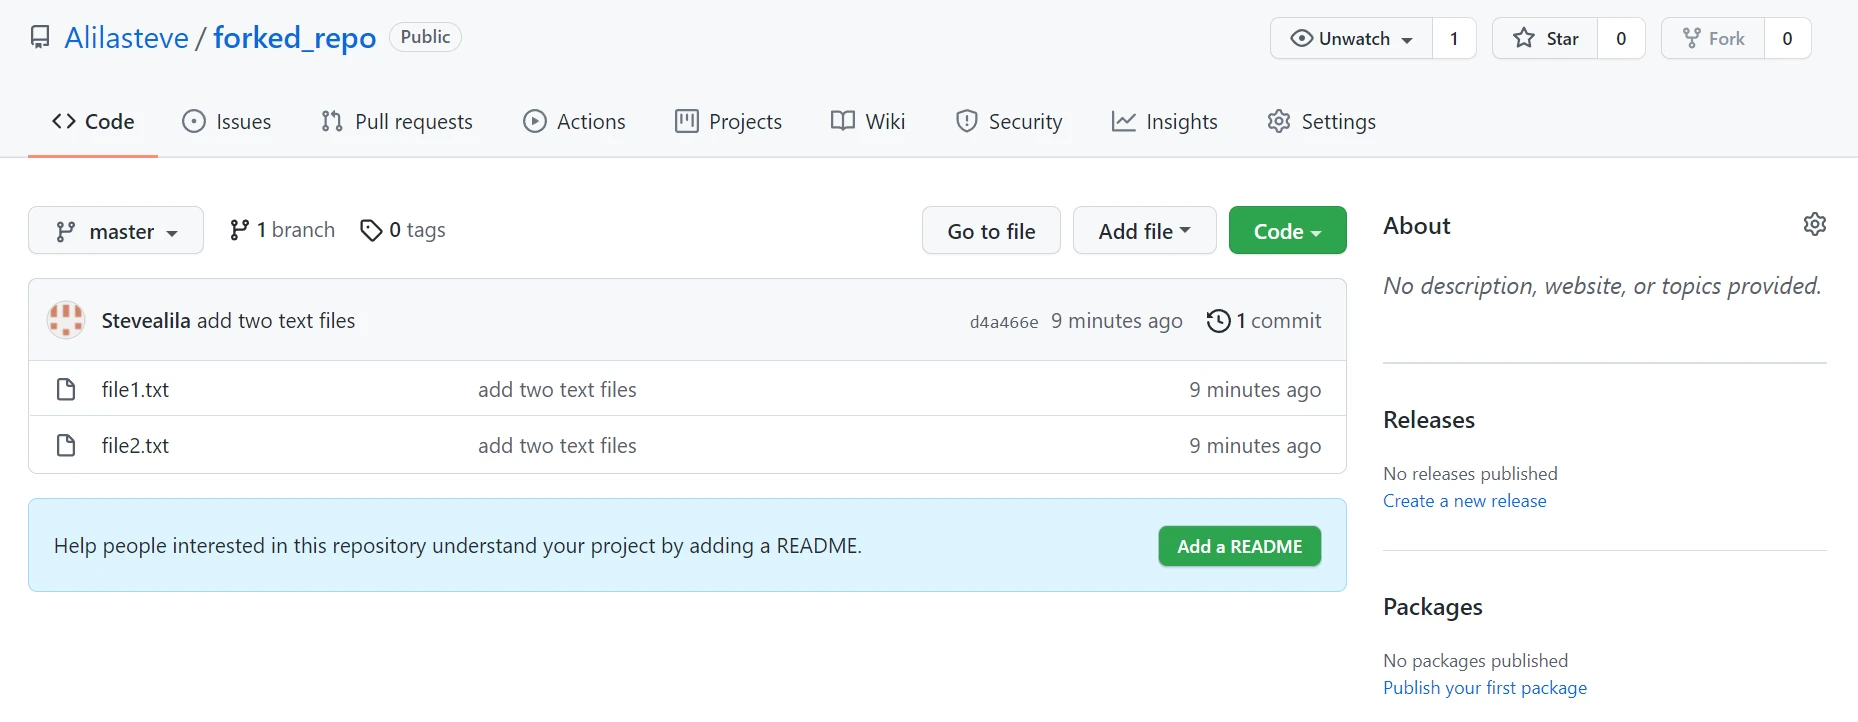Viewport: 1858px width, 722px height.
Task: Open file2.txt
Action: (135, 445)
